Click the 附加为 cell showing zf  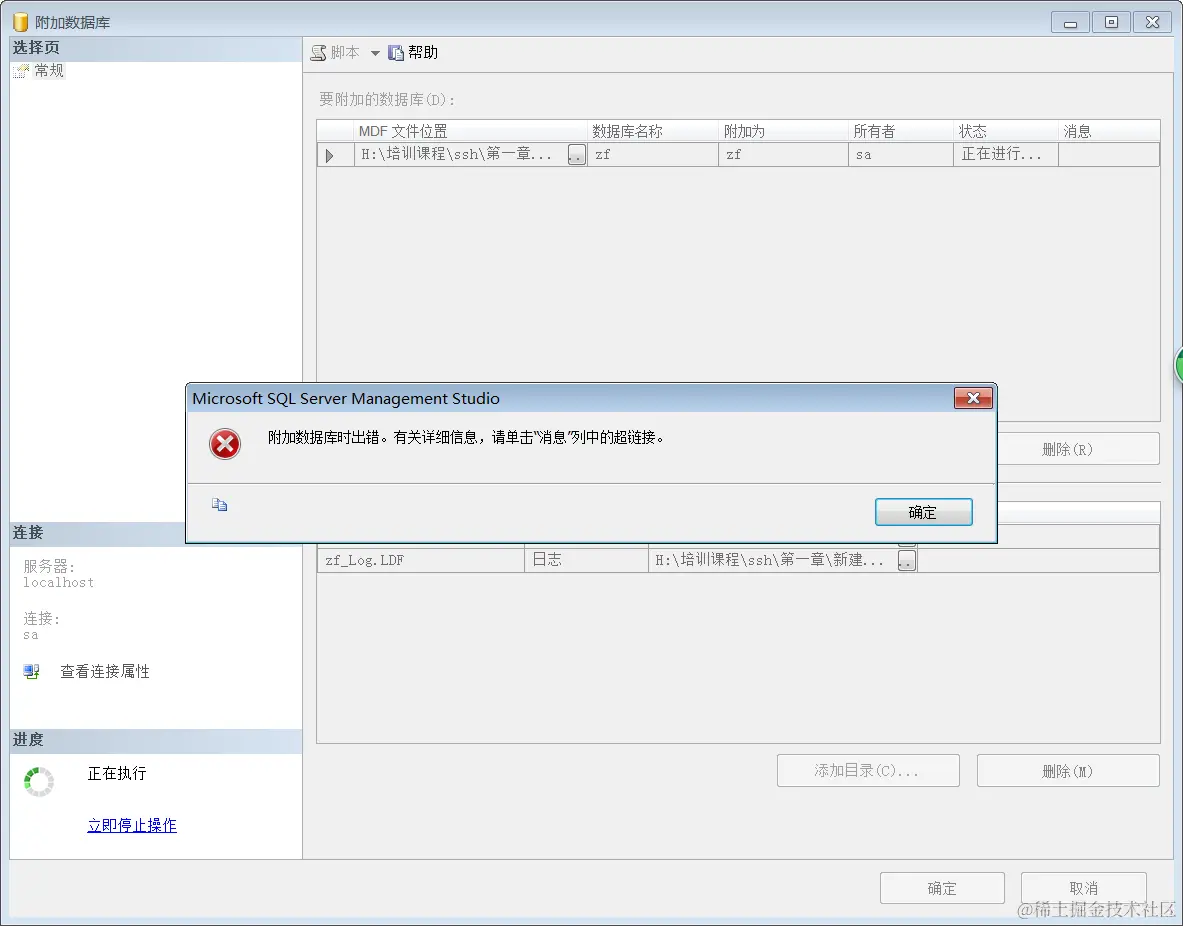784,155
